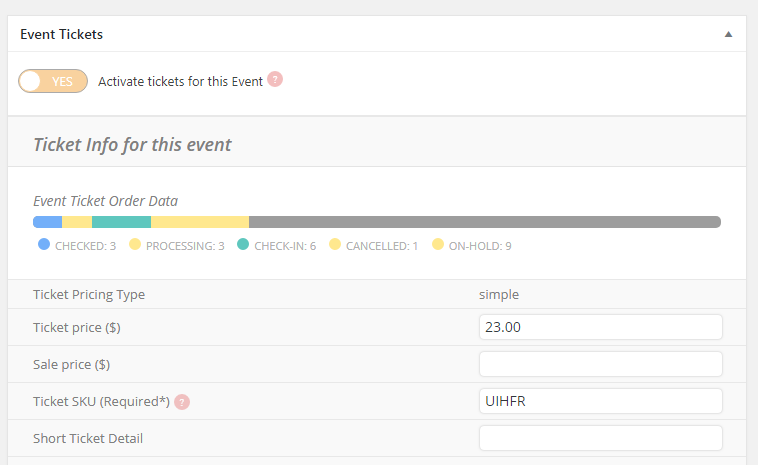Image resolution: width=758 pixels, height=465 pixels.
Task: Click help icon next to Ticket SKU
Action: click(x=182, y=402)
